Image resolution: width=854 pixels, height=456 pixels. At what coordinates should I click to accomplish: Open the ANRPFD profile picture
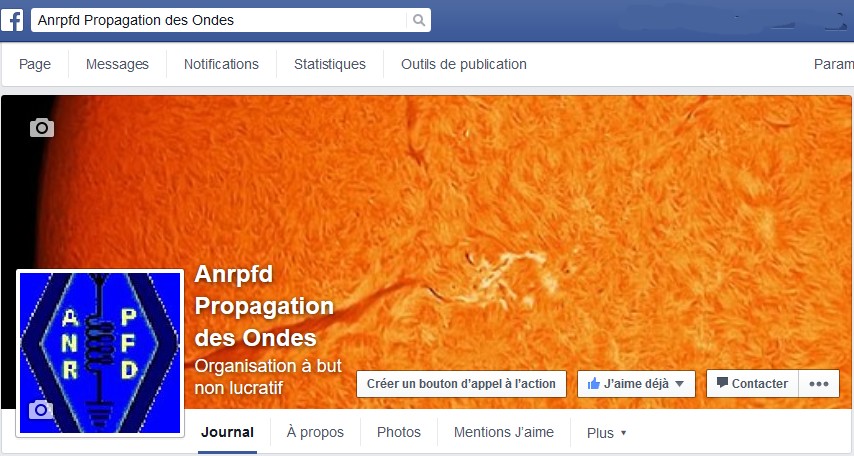(x=100, y=353)
